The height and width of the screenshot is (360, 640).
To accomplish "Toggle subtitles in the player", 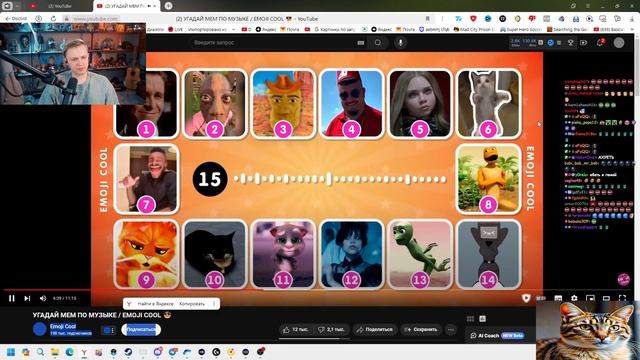I will [558, 298].
